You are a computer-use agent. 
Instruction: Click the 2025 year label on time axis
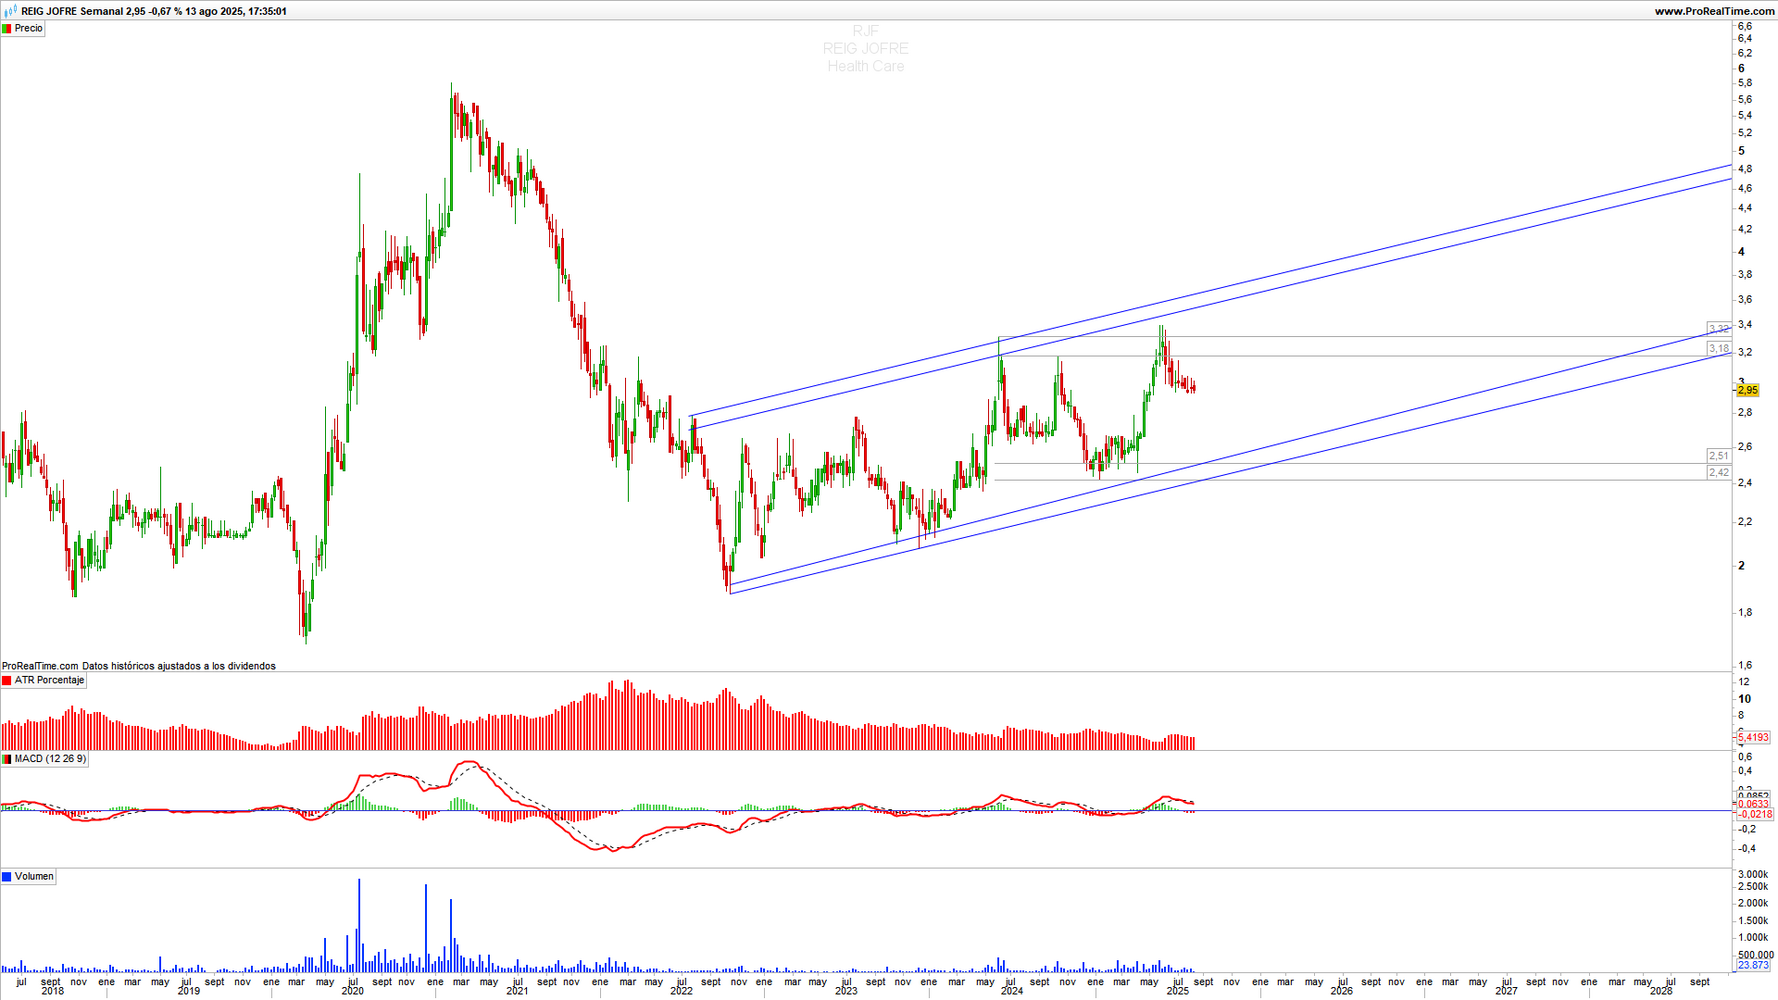(1178, 992)
